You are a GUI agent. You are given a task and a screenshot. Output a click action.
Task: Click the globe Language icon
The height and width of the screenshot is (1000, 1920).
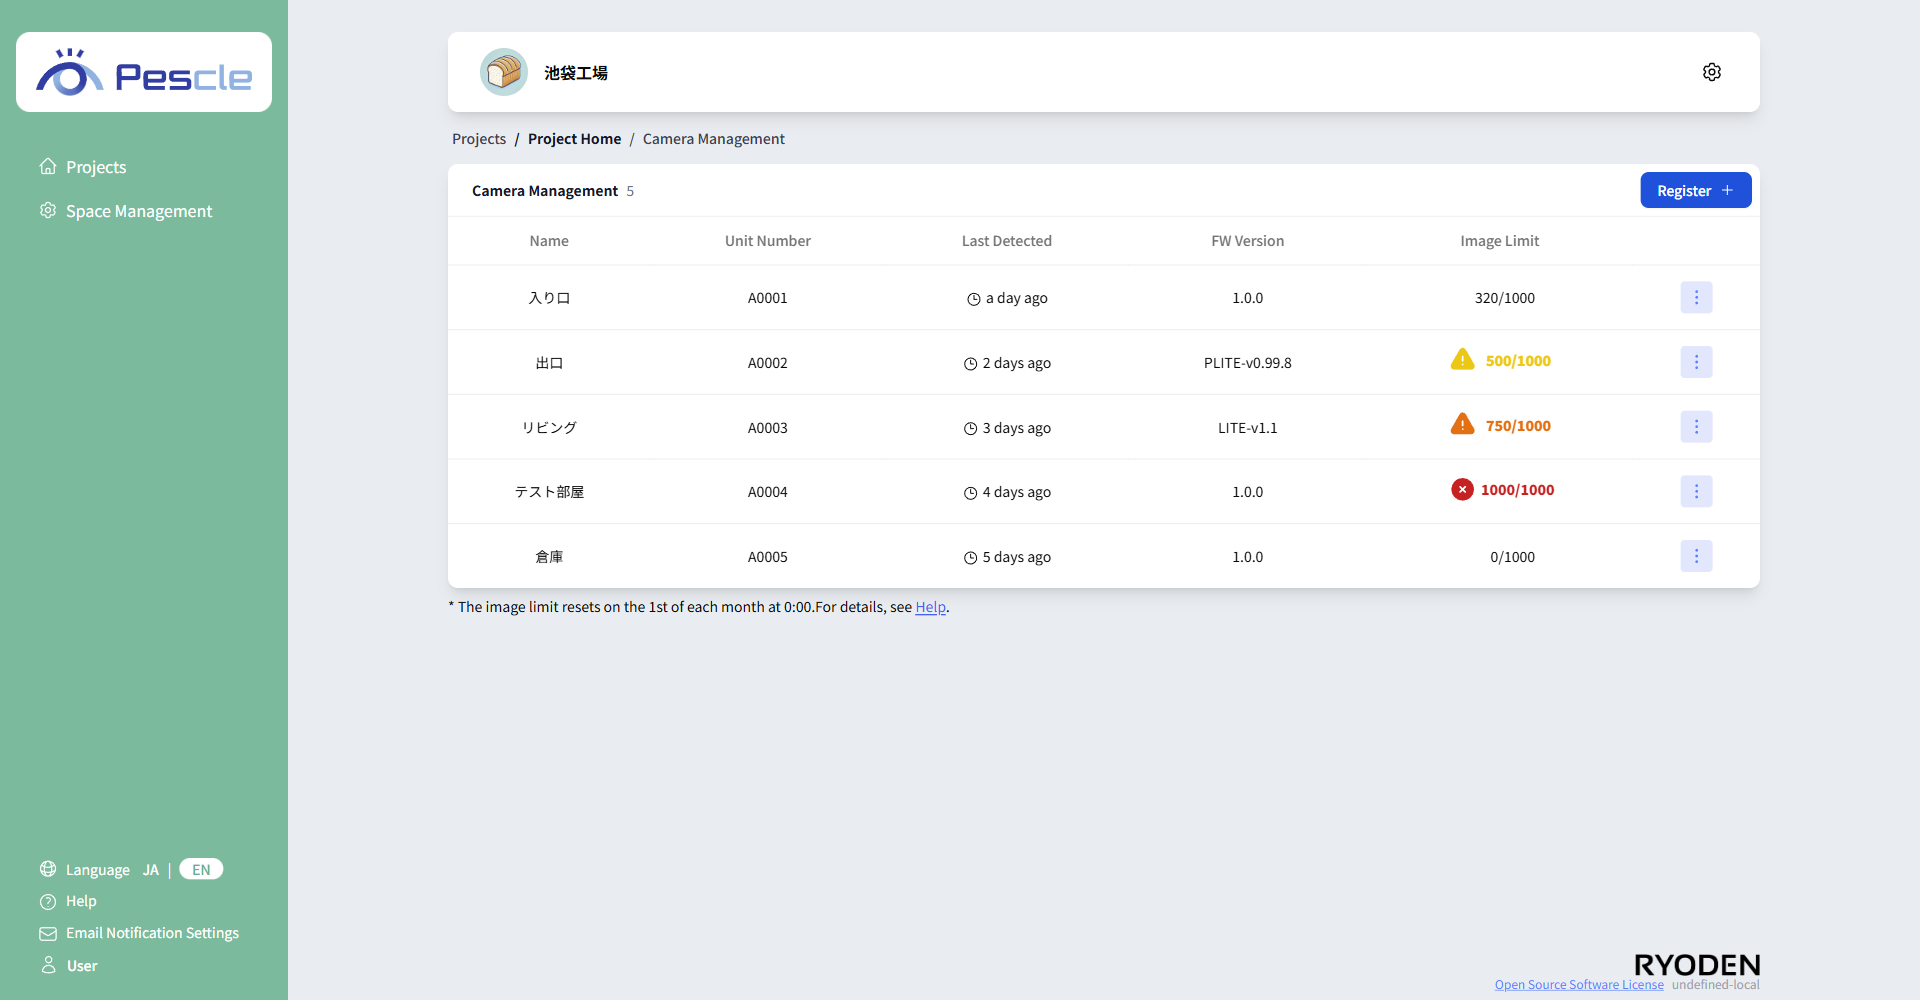pyautogui.click(x=47, y=869)
